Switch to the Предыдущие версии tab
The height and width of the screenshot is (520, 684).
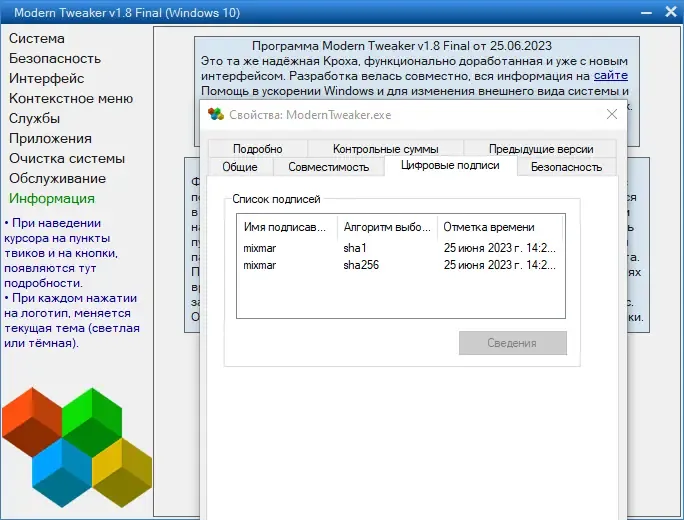(540, 149)
